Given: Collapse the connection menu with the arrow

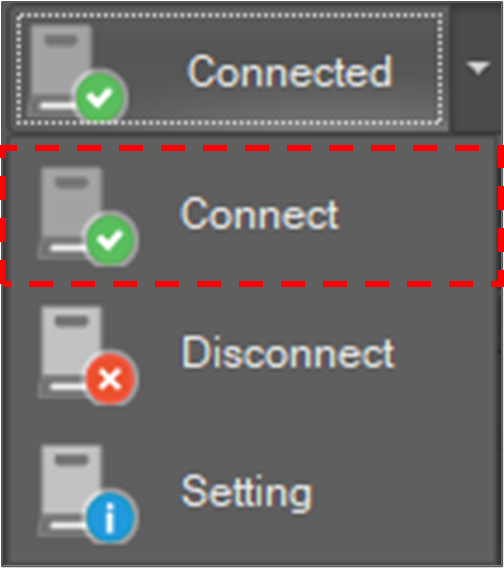Looking at the screenshot, I should coord(478,68).
